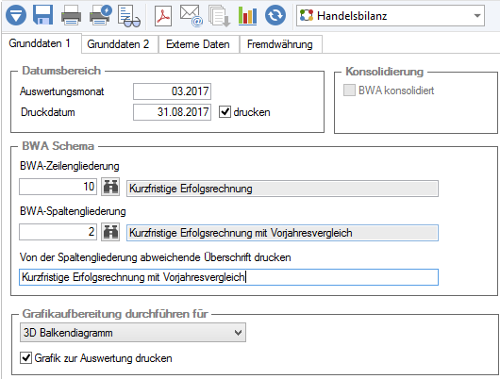The image size is (500, 379).
Task: Search BWA-Zeilengliederung with binoculars icon
Action: pos(111,187)
